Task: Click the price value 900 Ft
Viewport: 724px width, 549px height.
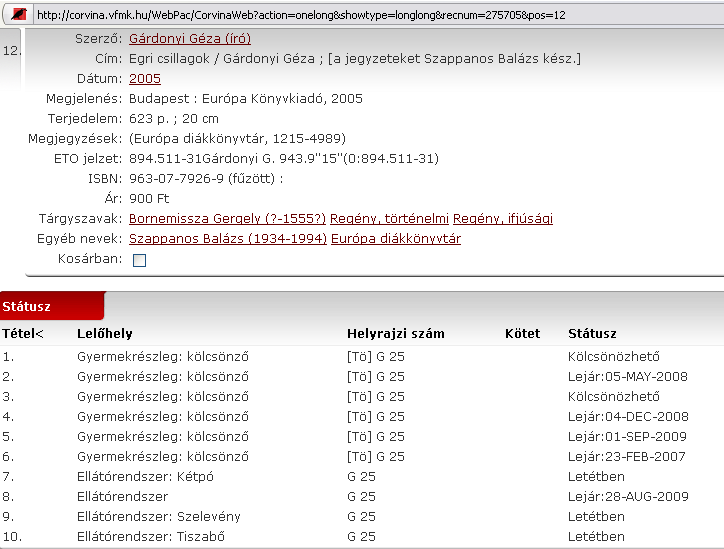Action: (x=149, y=199)
